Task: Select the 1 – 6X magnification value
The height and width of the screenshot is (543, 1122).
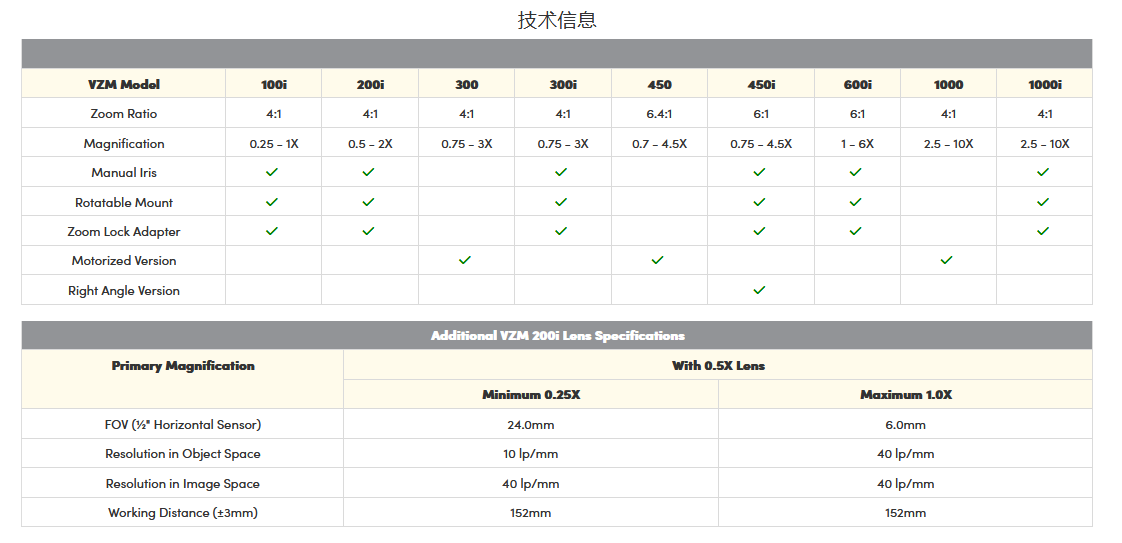Action: pyautogui.click(x=857, y=144)
